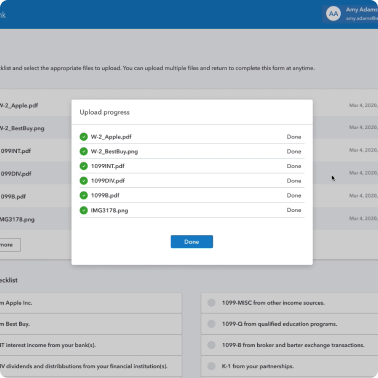378x378 pixels.
Task: Open the AA user avatar
Action: click(333, 14)
